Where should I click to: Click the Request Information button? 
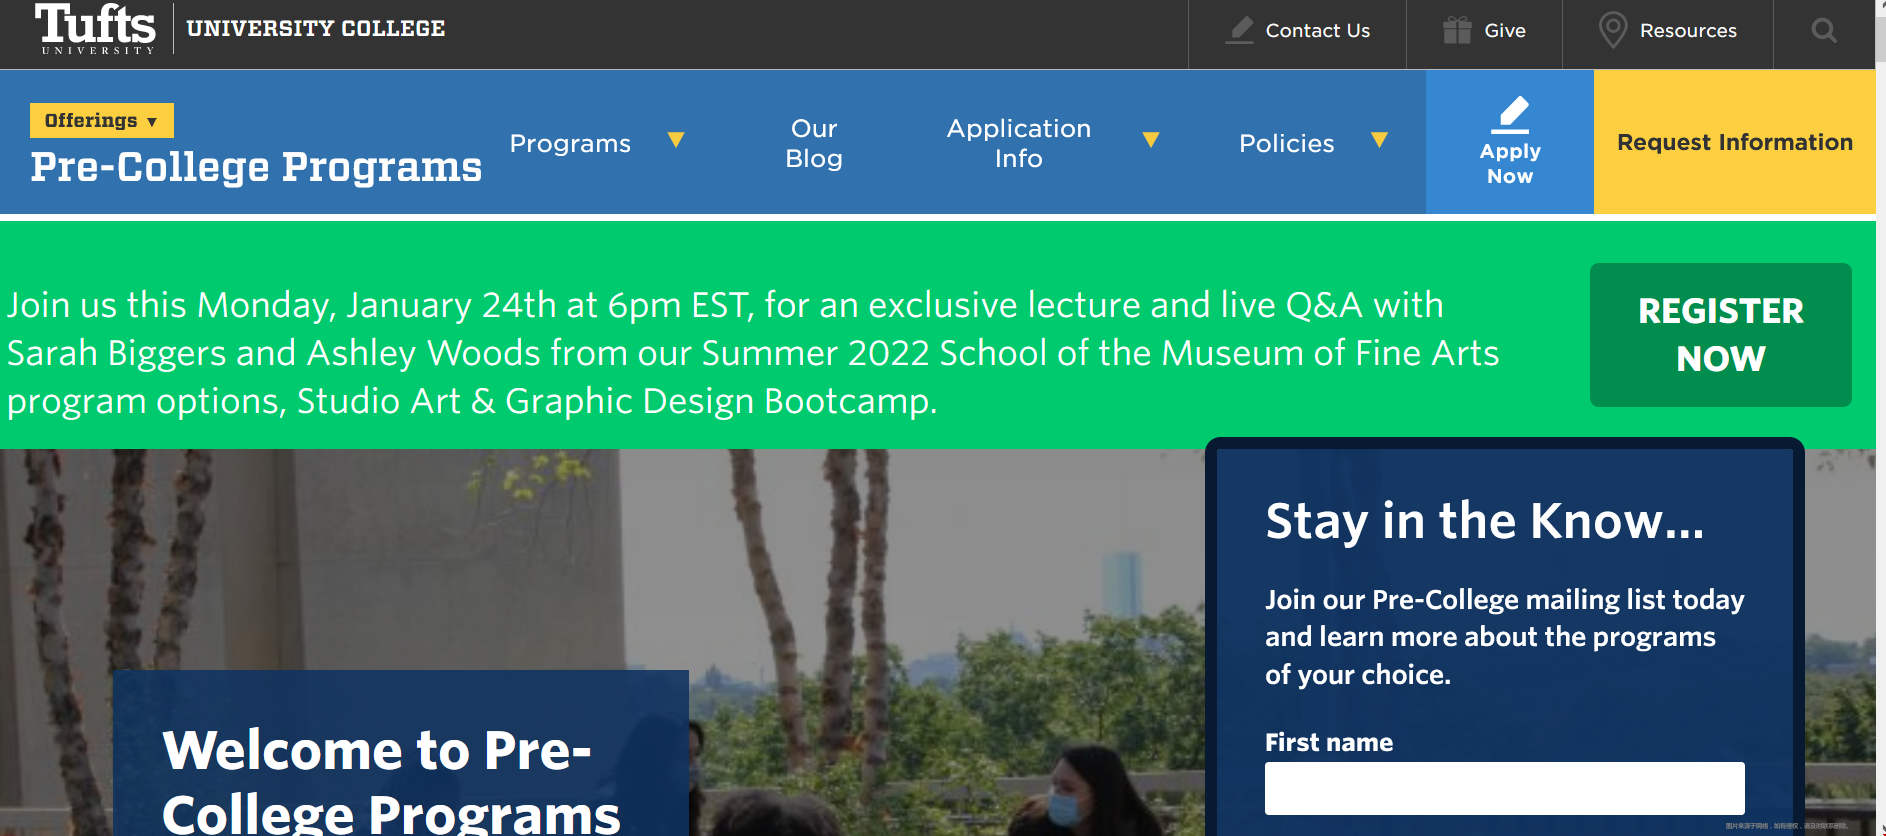pyautogui.click(x=1735, y=142)
